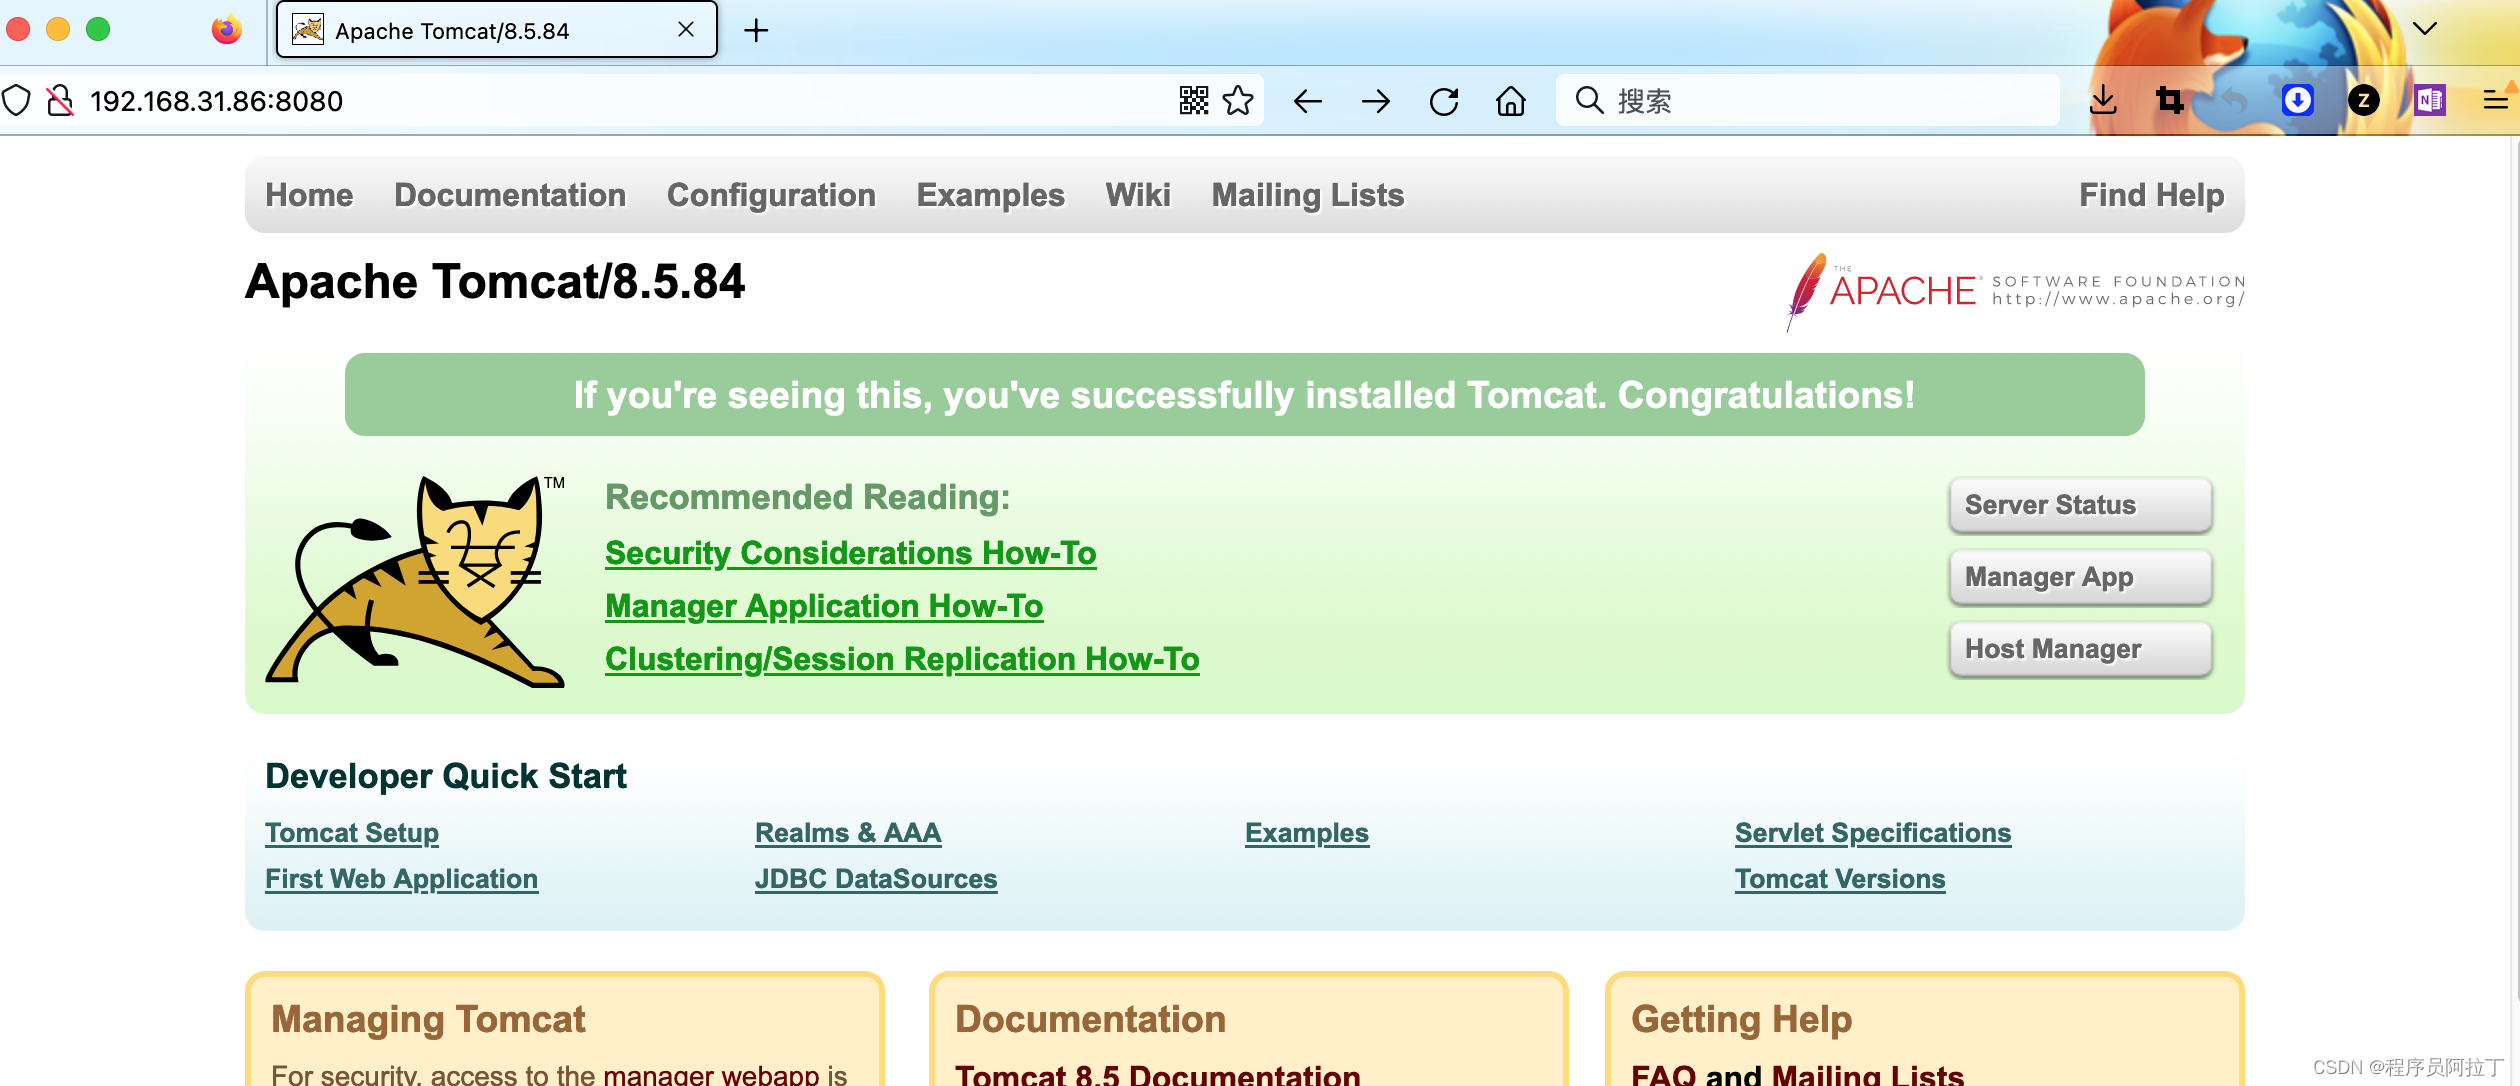2520x1086 pixels.
Task: Open a new tab with plus button
Action: coord(756,31)
